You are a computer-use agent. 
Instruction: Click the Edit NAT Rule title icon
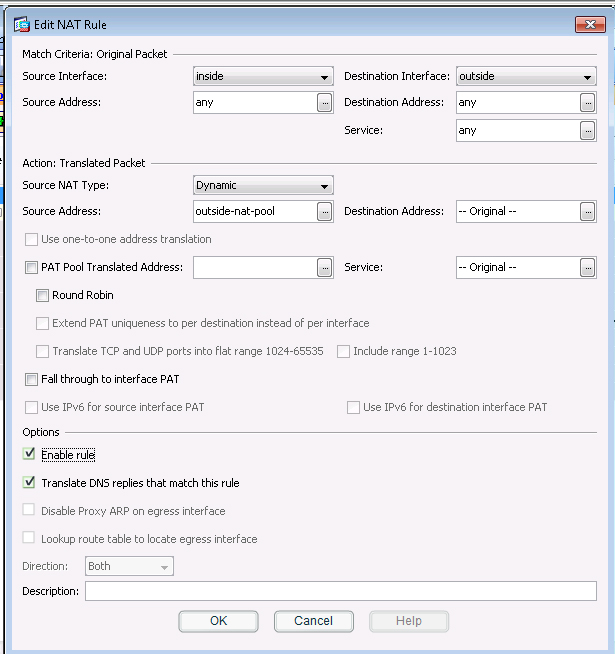21,24
